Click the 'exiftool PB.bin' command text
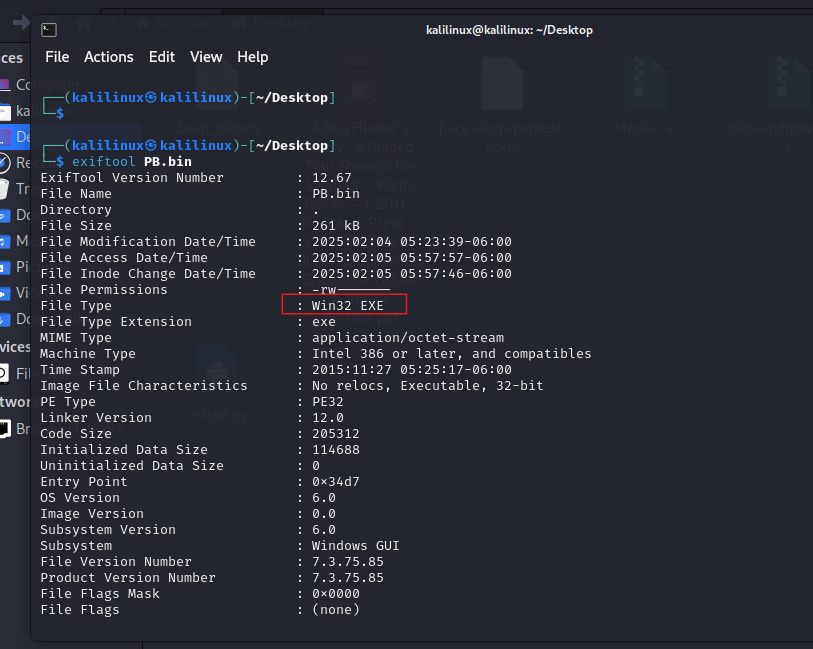This screenshot has width=813, height=649. (132, 162)
